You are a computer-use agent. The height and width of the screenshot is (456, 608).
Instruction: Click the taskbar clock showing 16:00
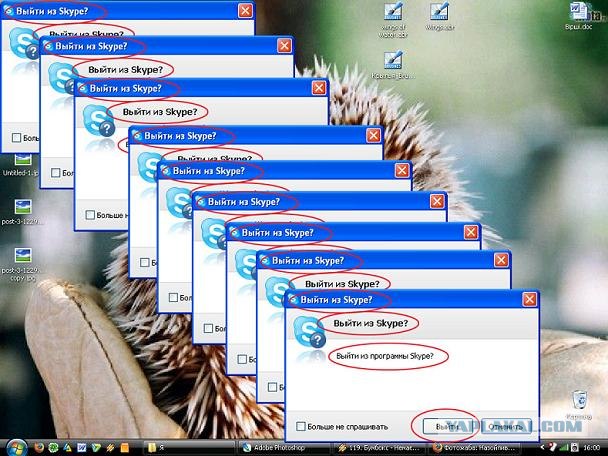[591, 448]
